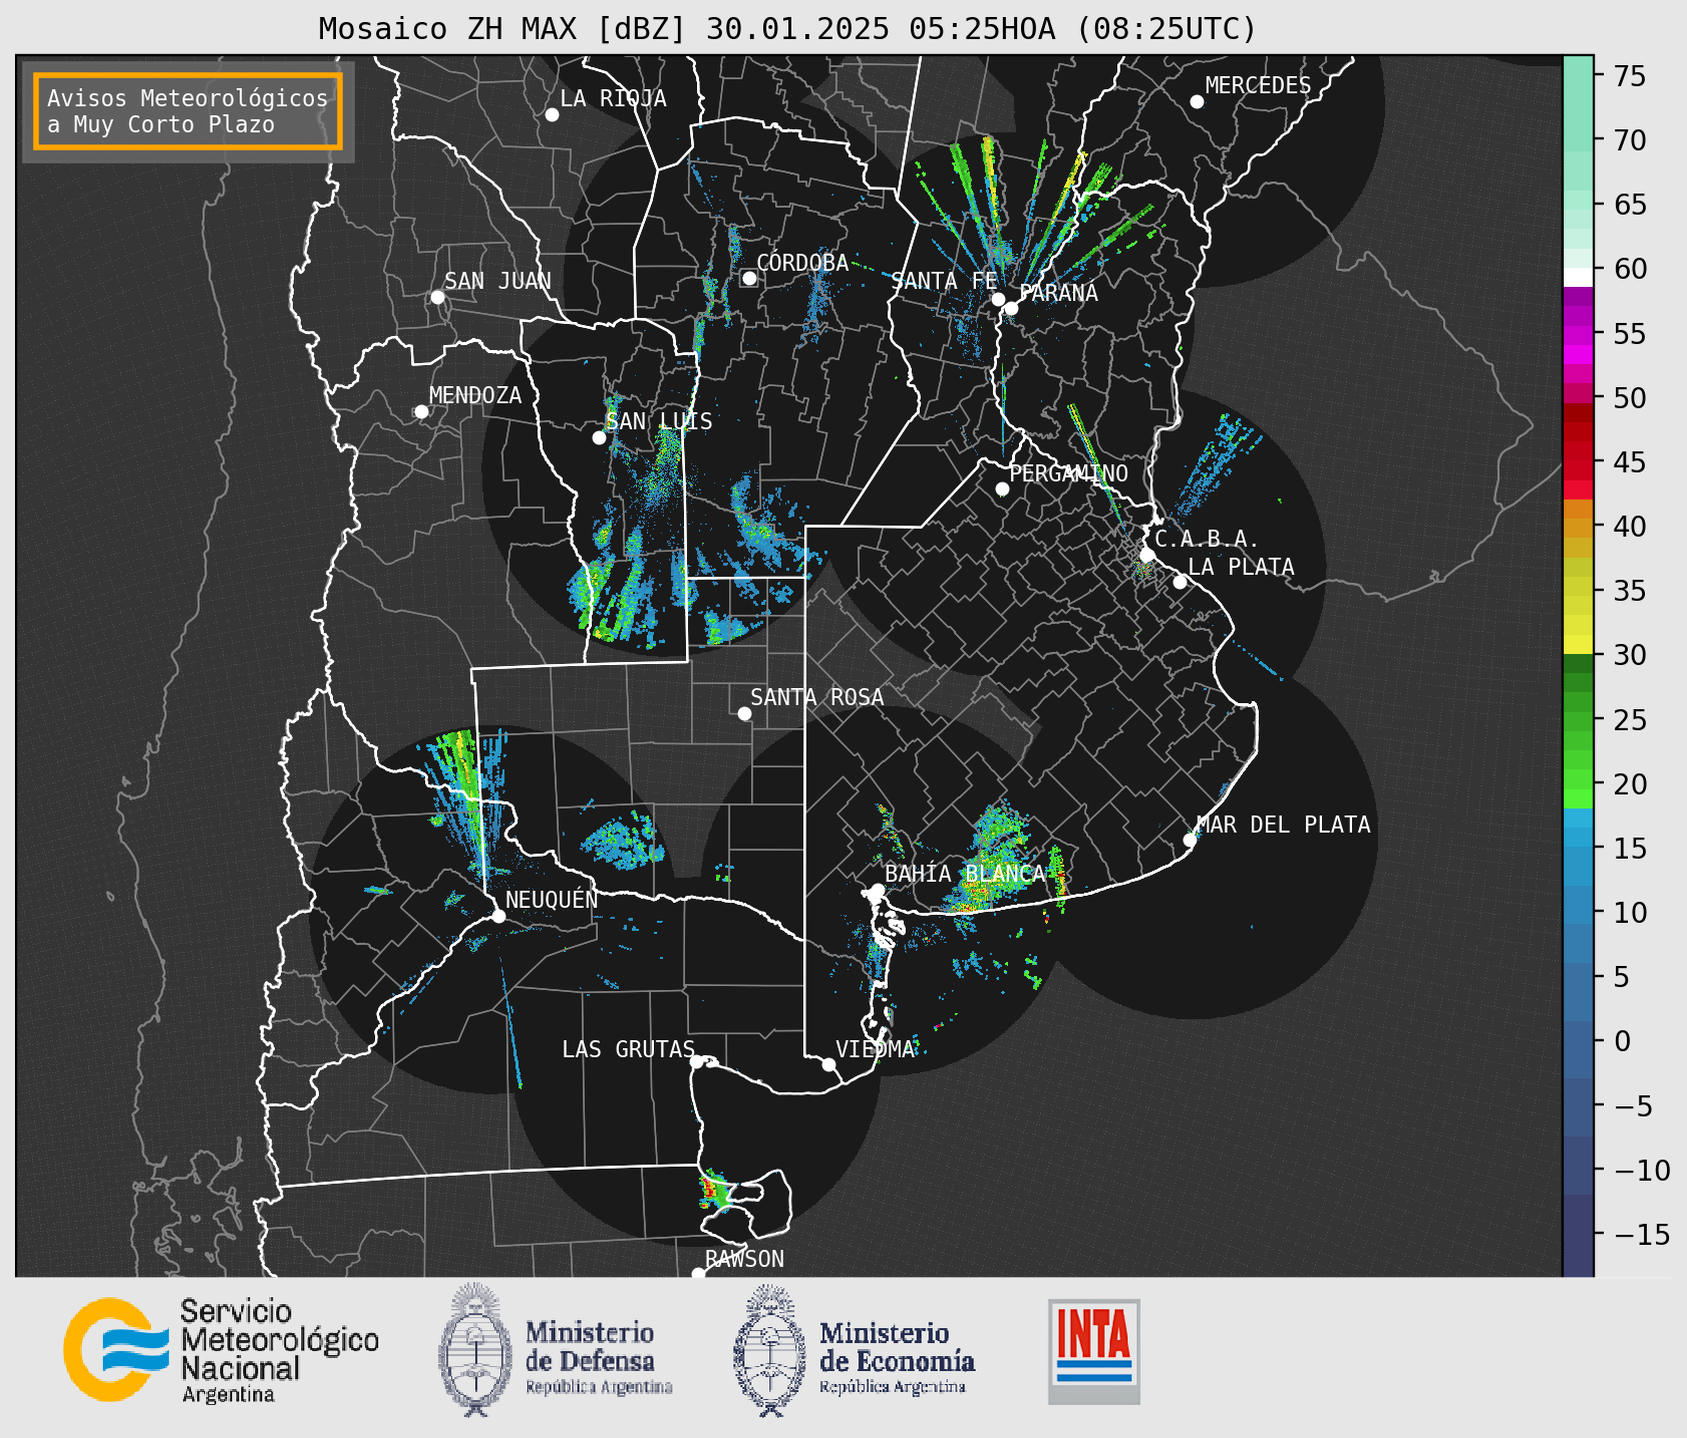The image size is (1687, 1438).
Task: Click the Servicio Meteorológico Nacional Argentina text
Action: click(x=280, y=1351)
